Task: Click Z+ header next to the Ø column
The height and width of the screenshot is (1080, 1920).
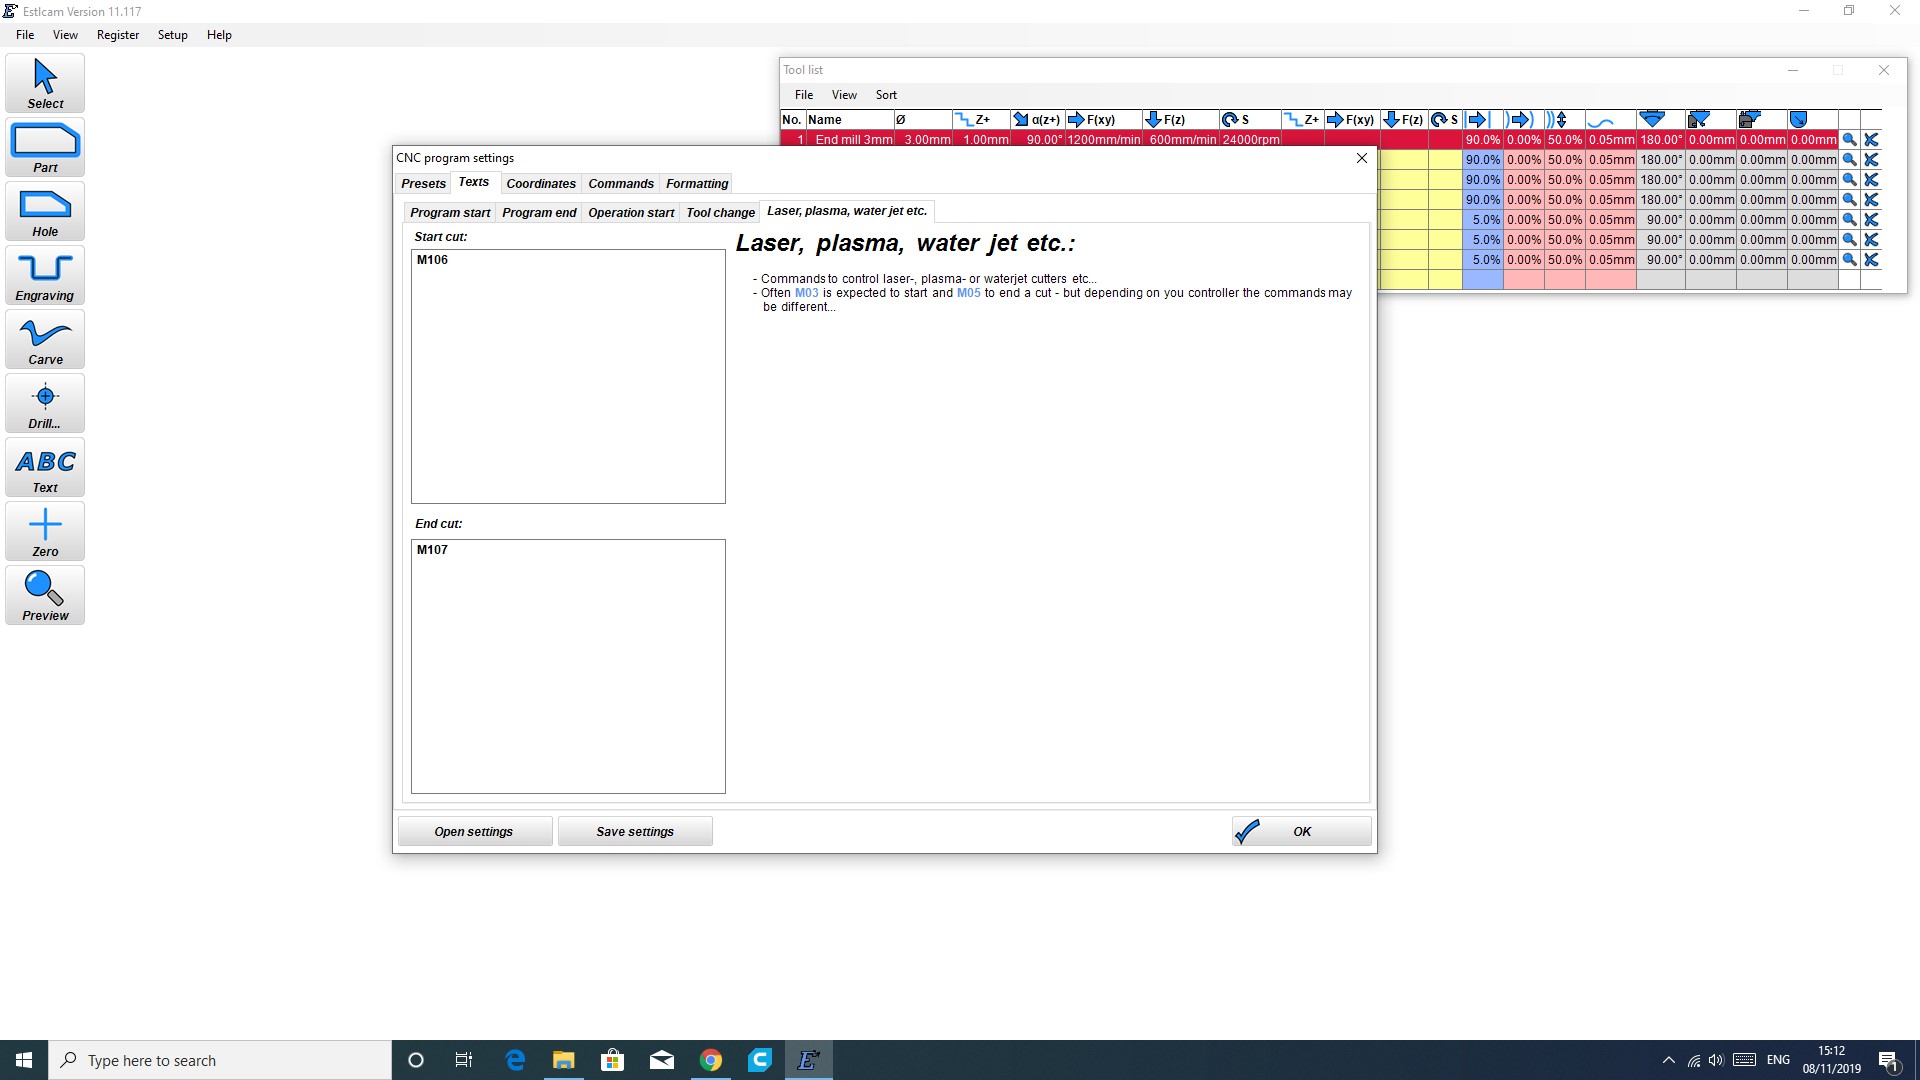Action: pyautogui.click(x=980, y=120)
